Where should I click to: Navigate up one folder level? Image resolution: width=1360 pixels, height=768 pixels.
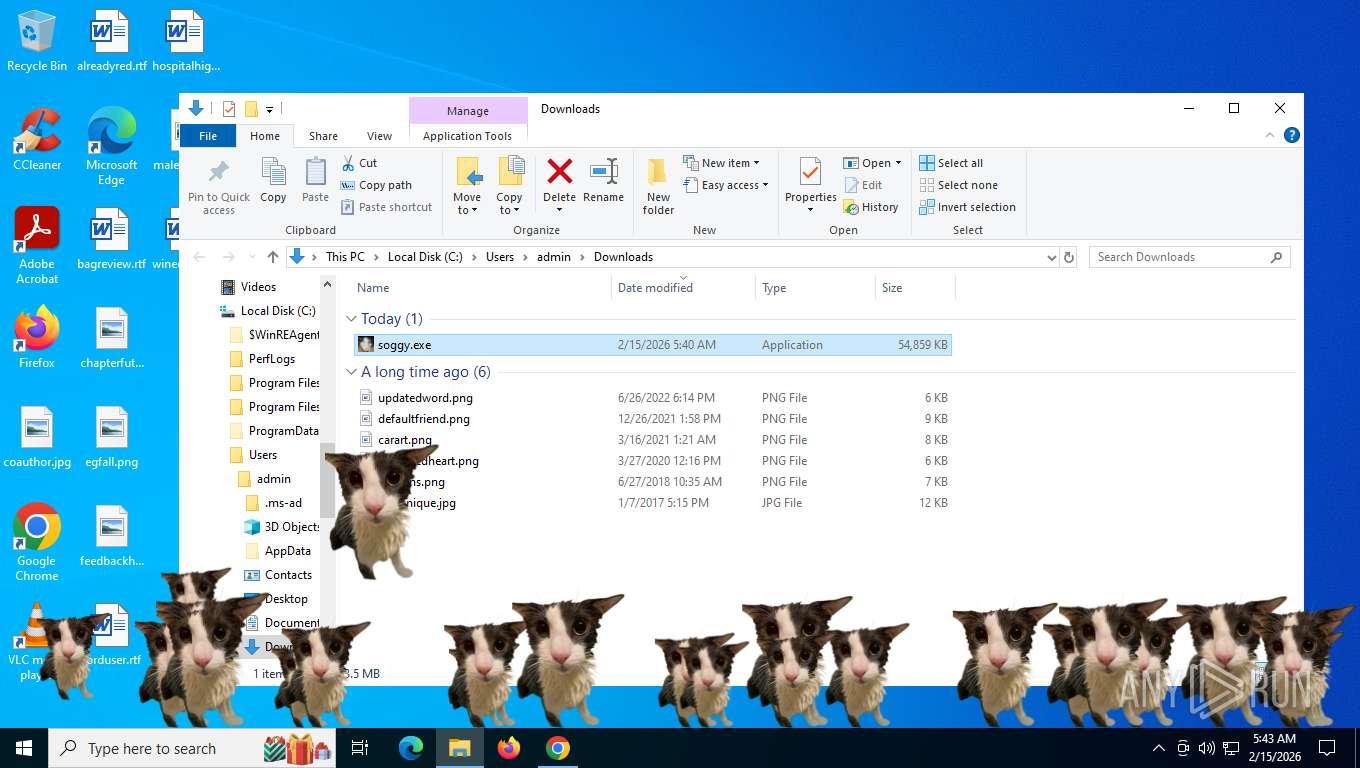pos(272,257)
